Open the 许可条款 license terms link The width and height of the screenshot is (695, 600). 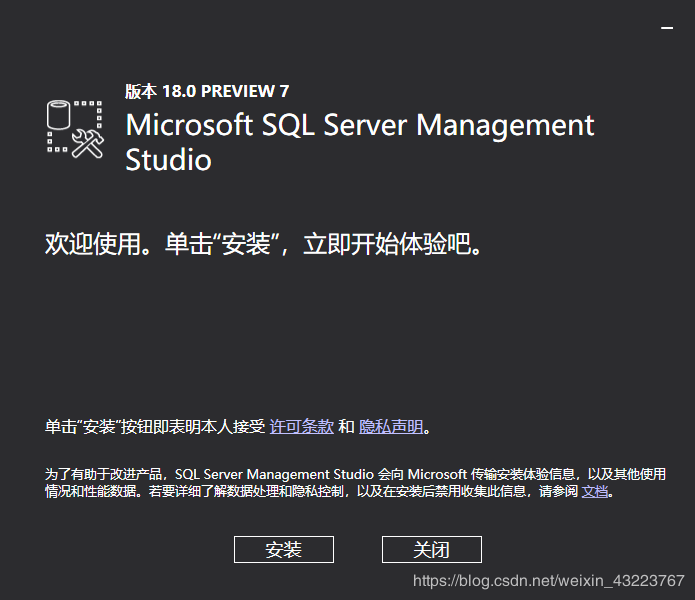tap(301, 426)
